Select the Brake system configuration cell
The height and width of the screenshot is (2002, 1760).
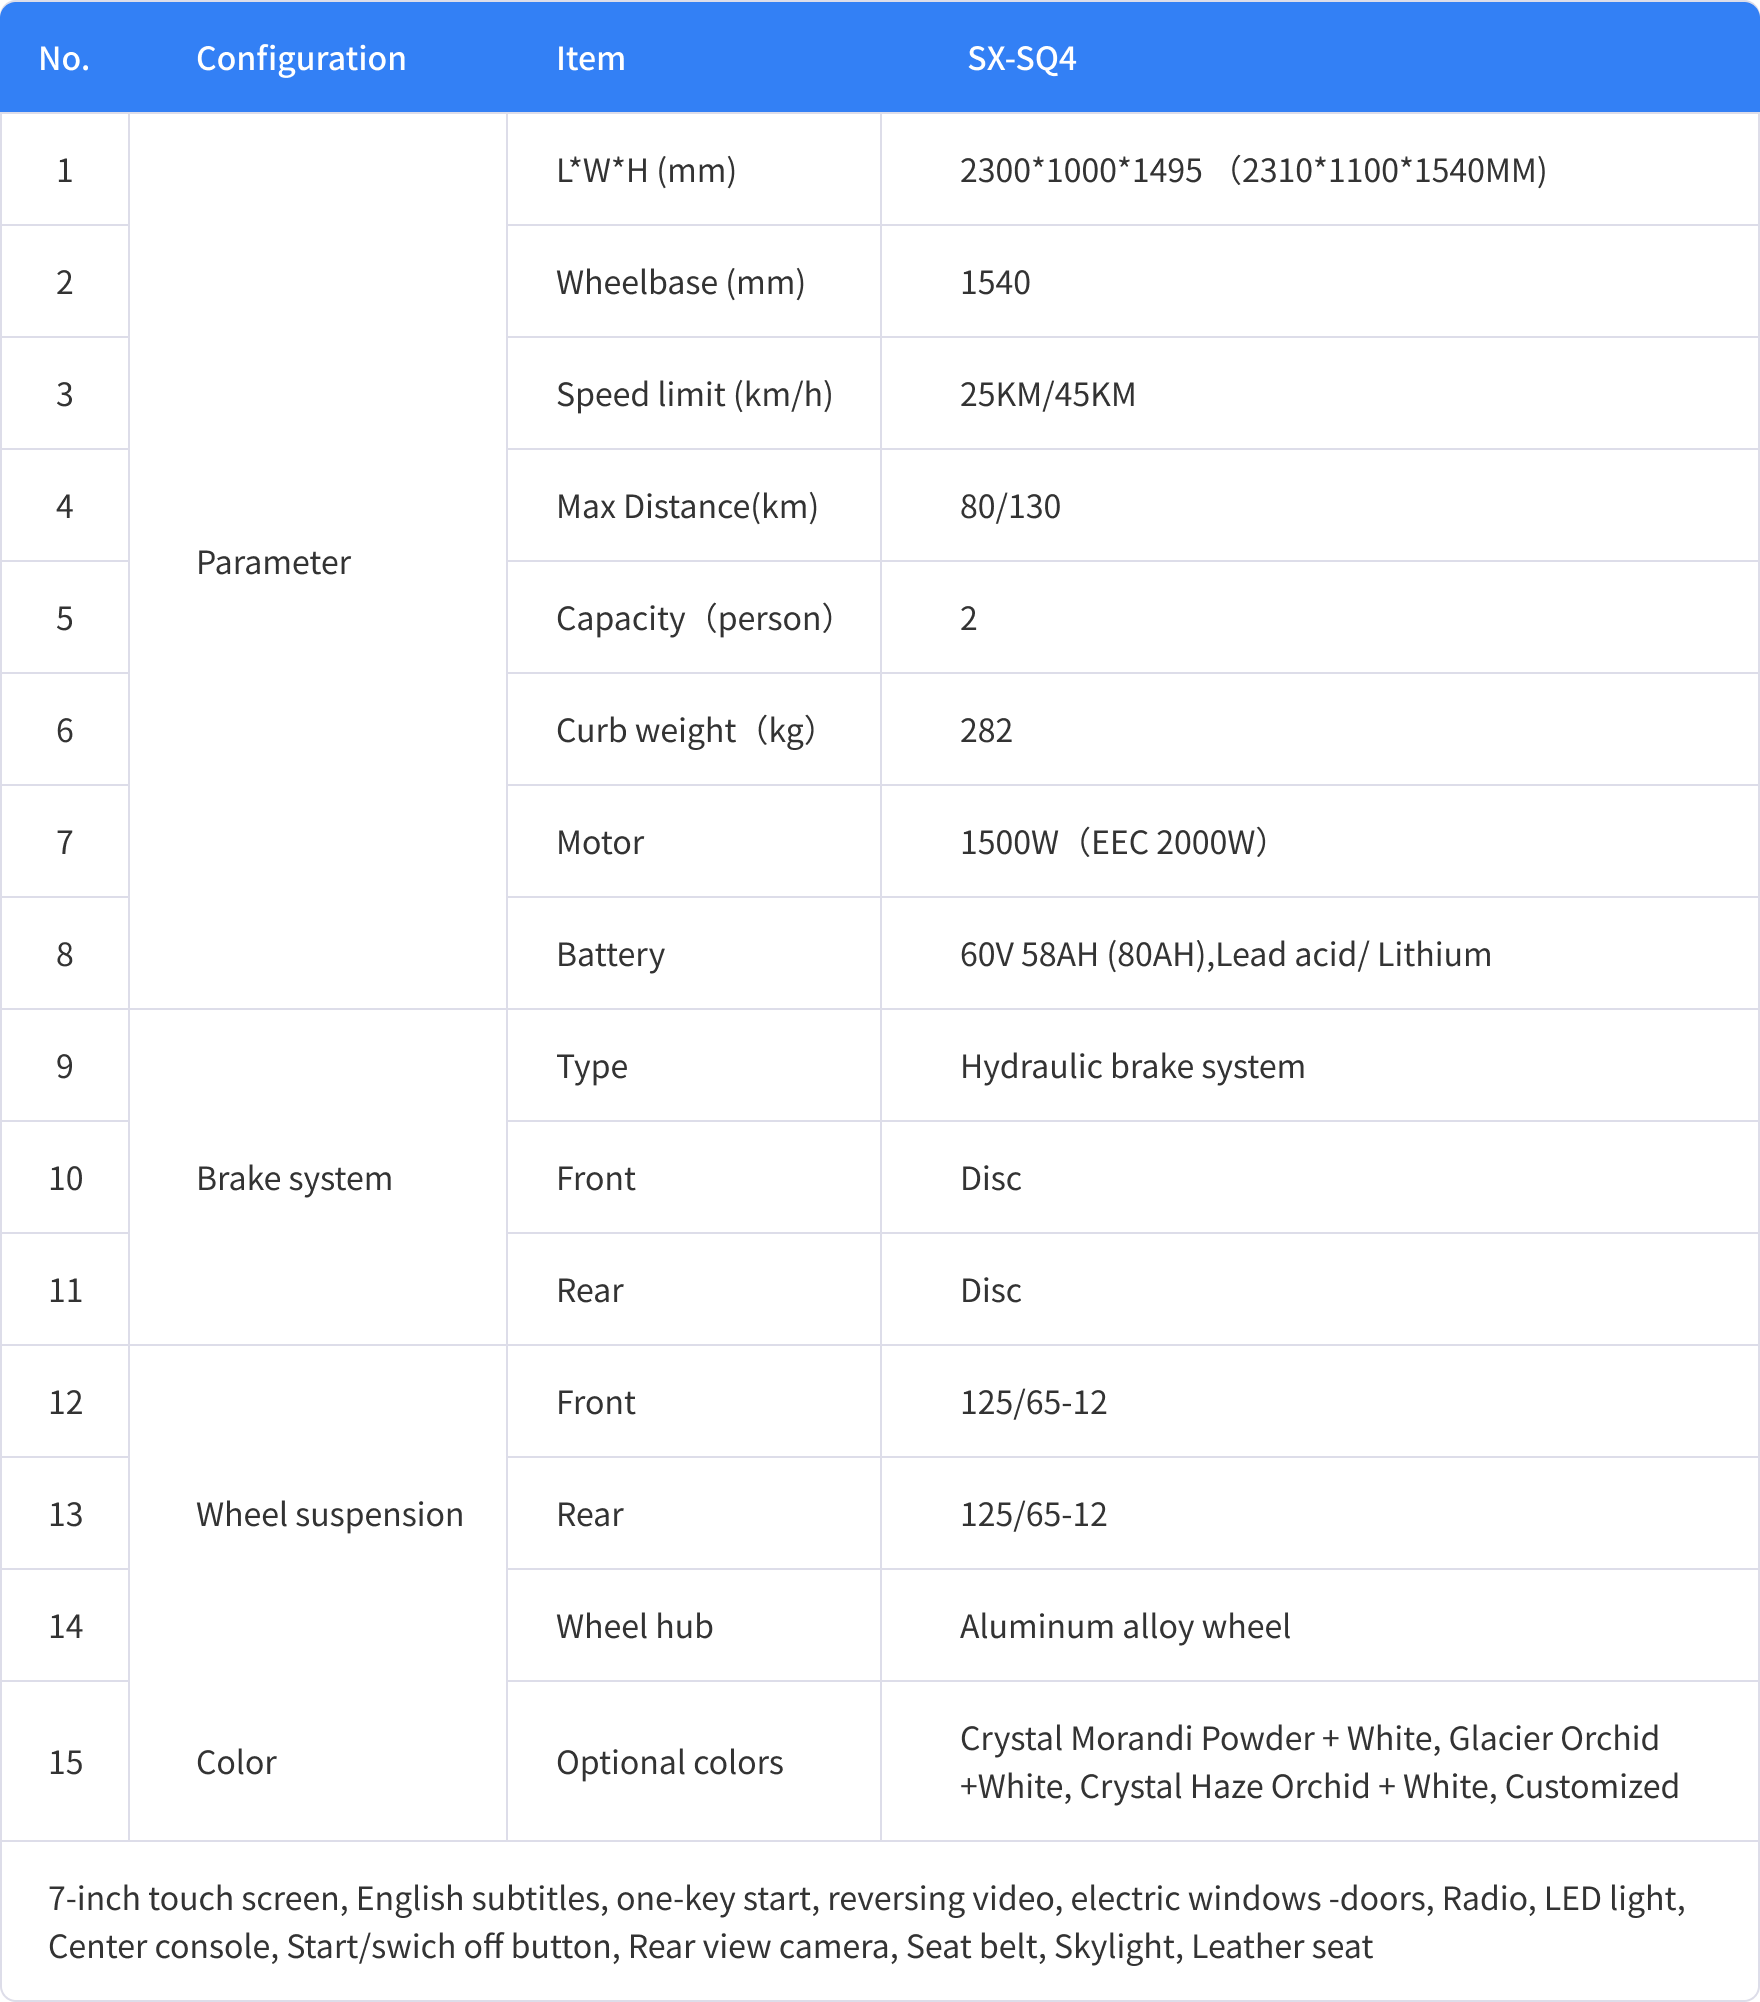point(294,1179)
